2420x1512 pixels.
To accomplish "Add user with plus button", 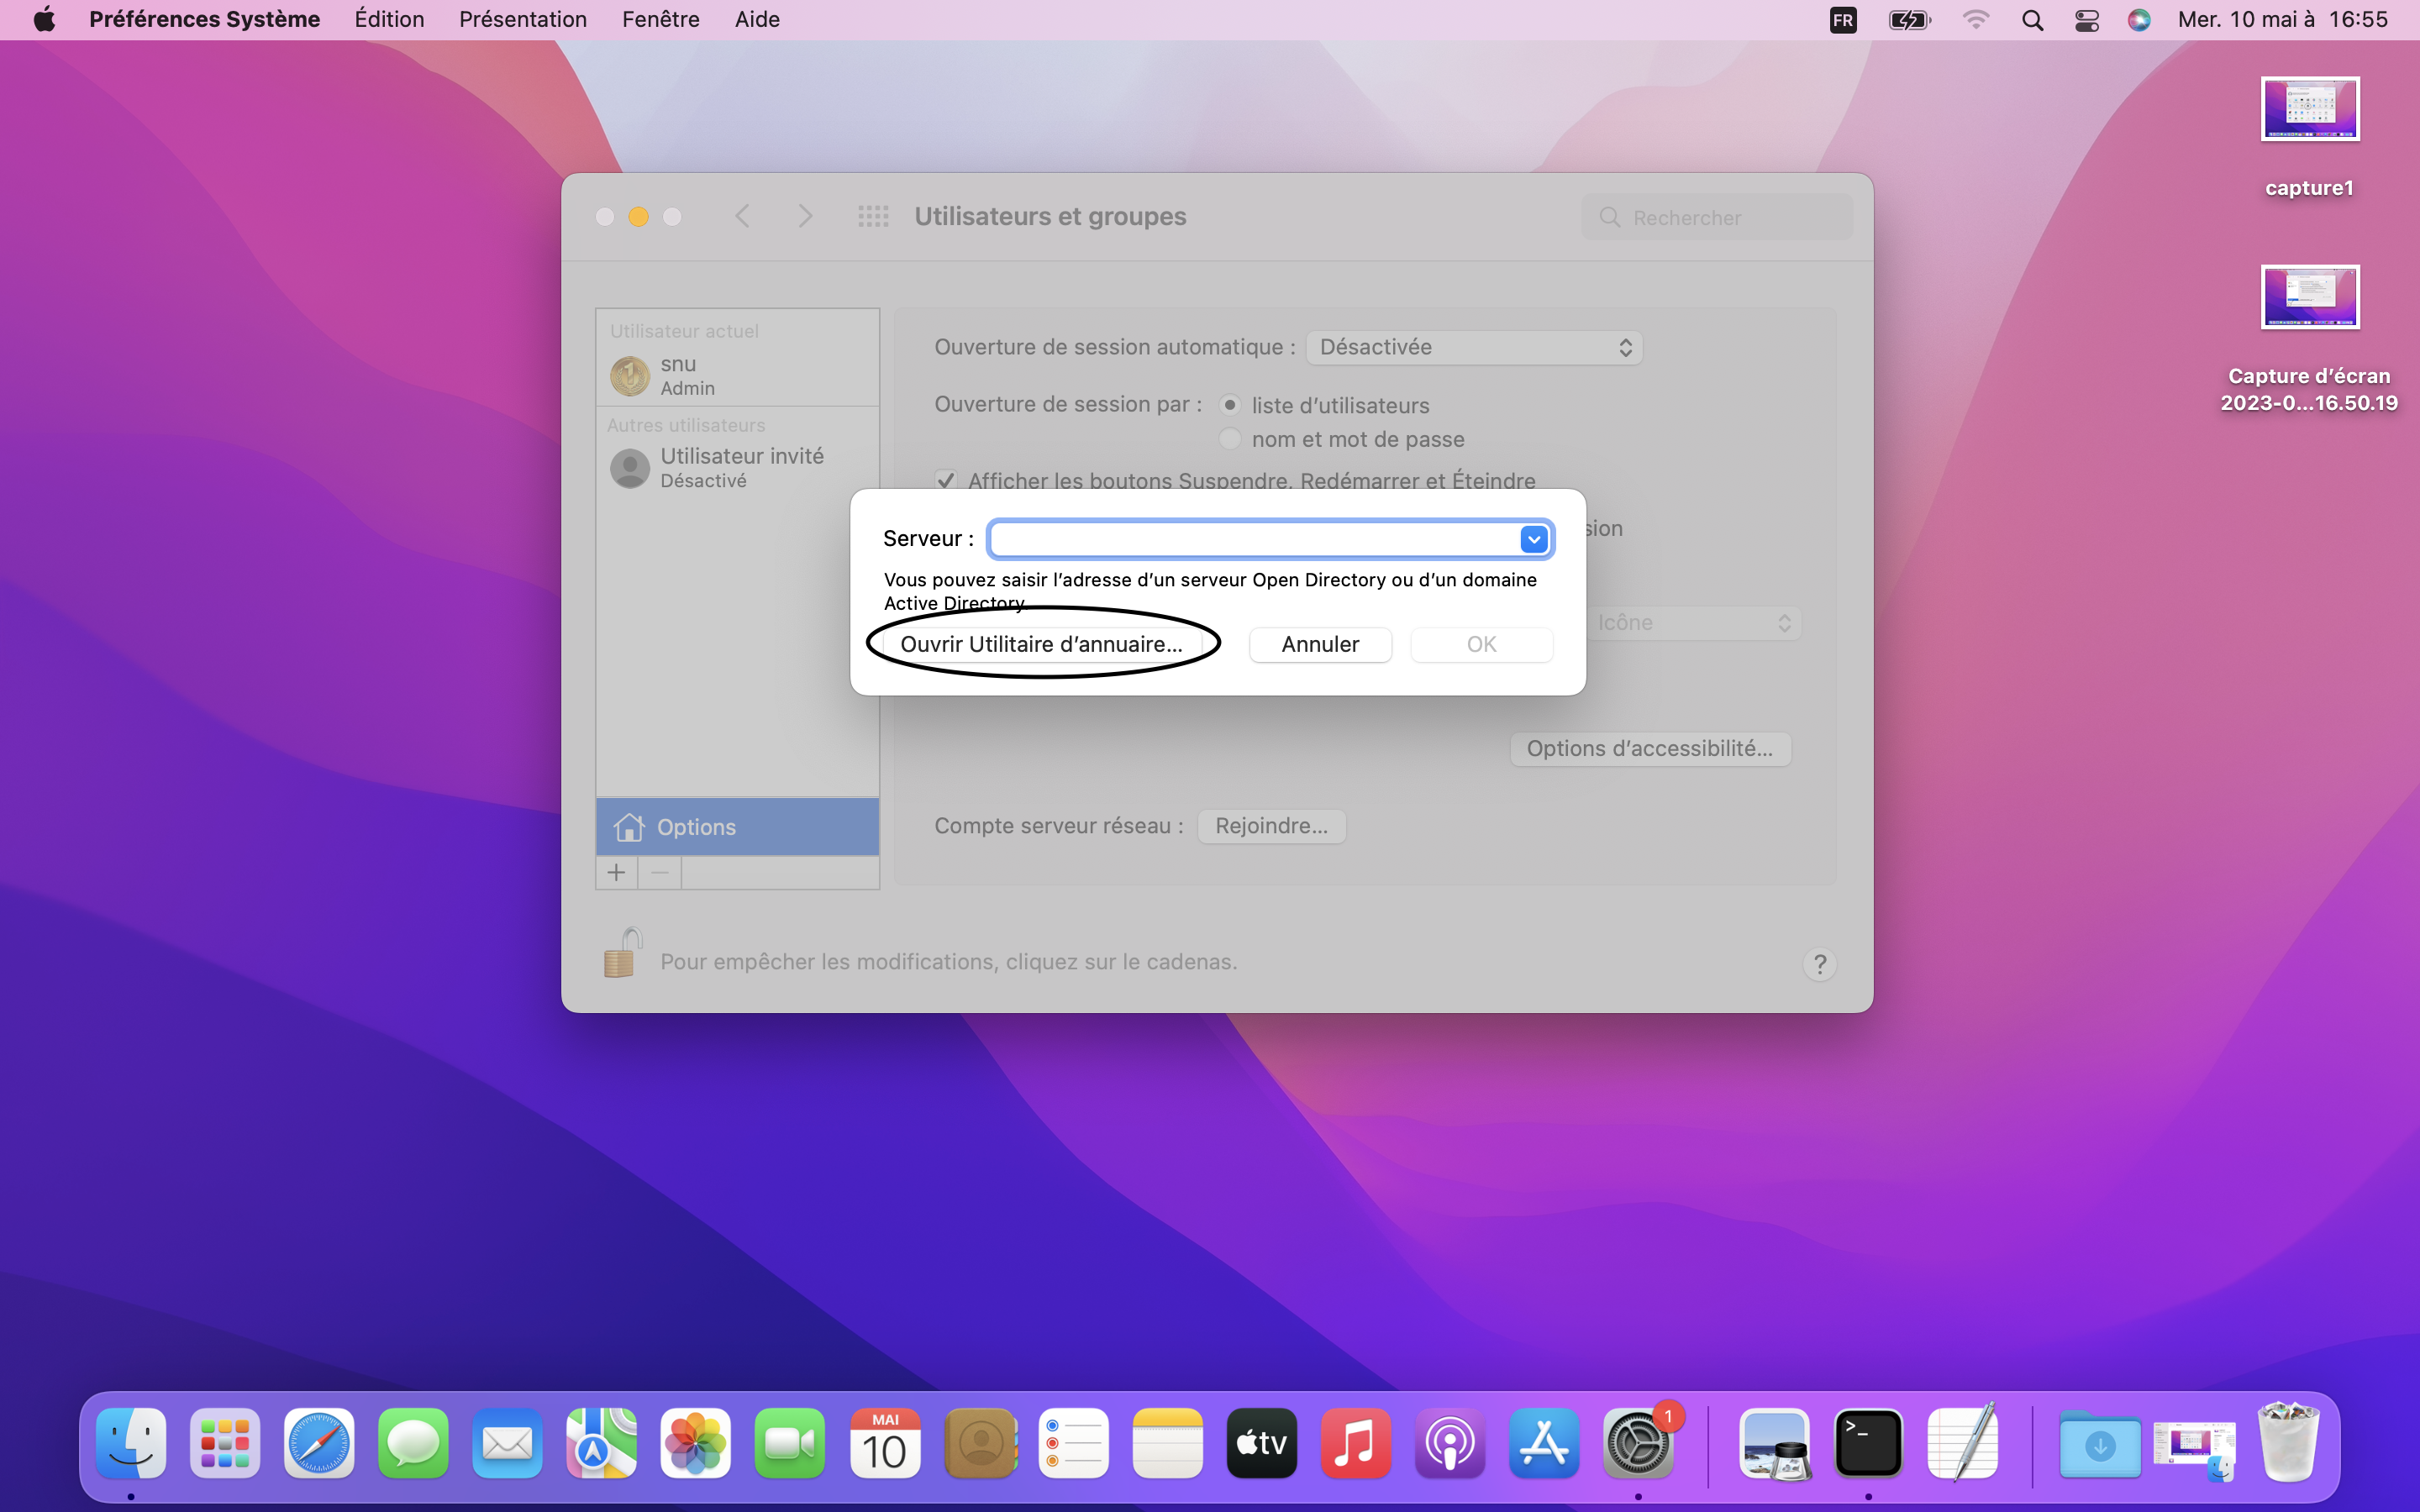I will point(617,873).
